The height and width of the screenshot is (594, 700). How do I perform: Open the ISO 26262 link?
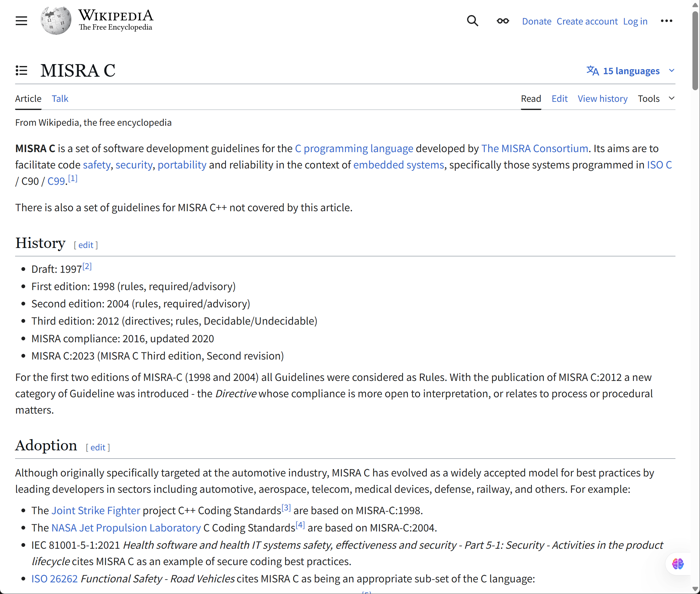(54, 579)
